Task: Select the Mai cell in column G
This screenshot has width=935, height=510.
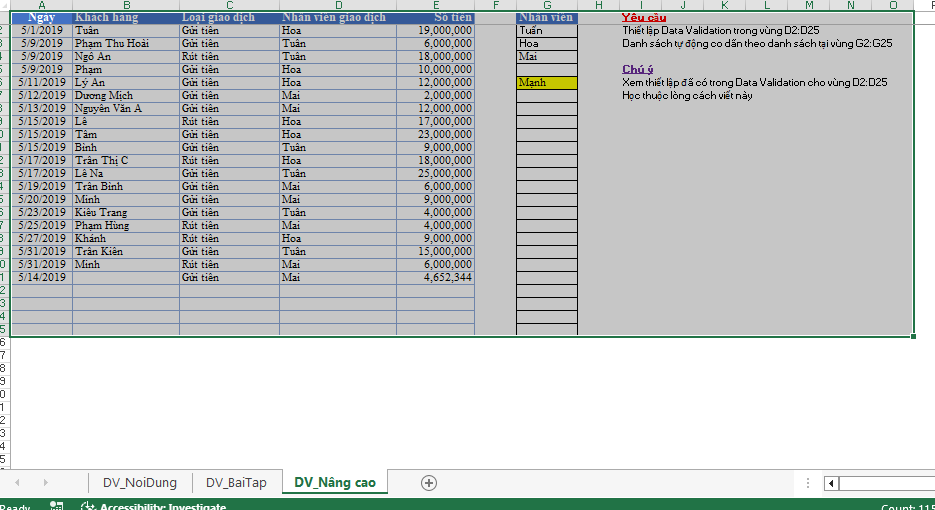Action: pos(547,57)
